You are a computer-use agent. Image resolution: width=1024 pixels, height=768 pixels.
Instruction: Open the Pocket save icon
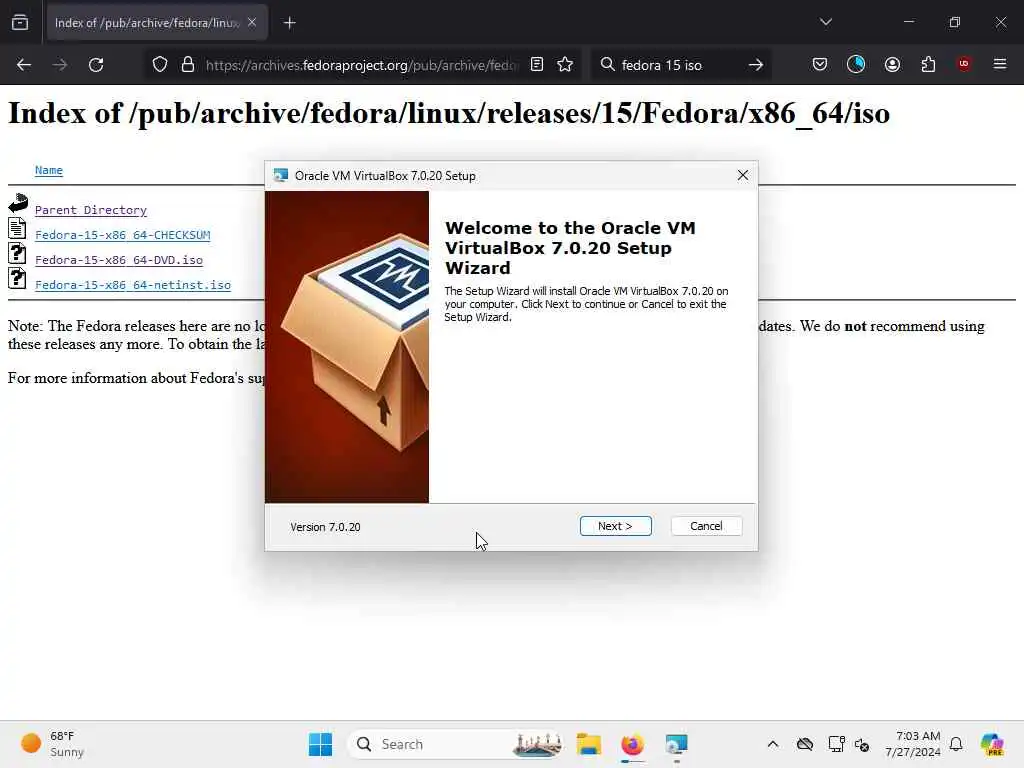[820, 64]
